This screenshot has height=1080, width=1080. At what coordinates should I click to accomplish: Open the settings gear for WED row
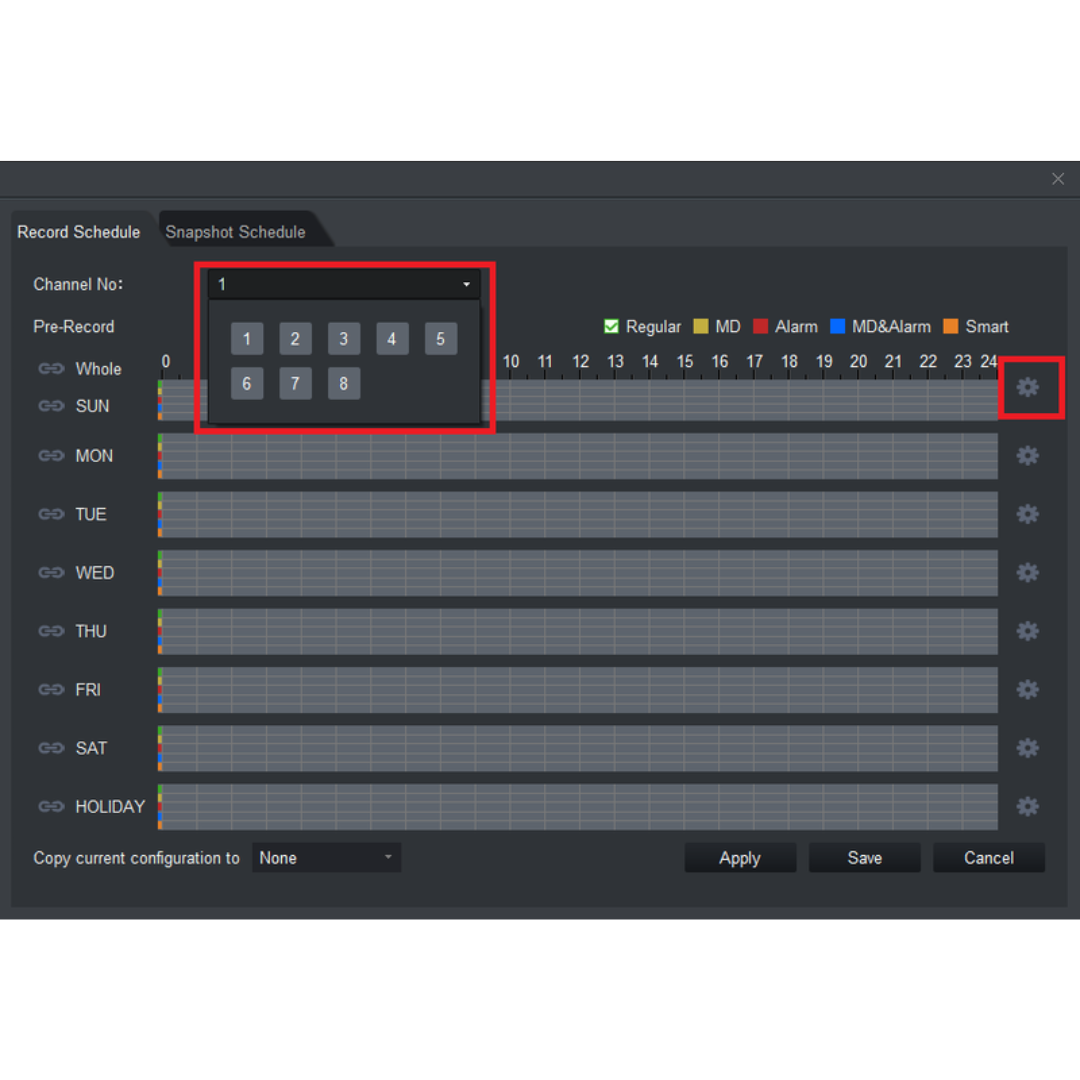(x=1027, y=573)
